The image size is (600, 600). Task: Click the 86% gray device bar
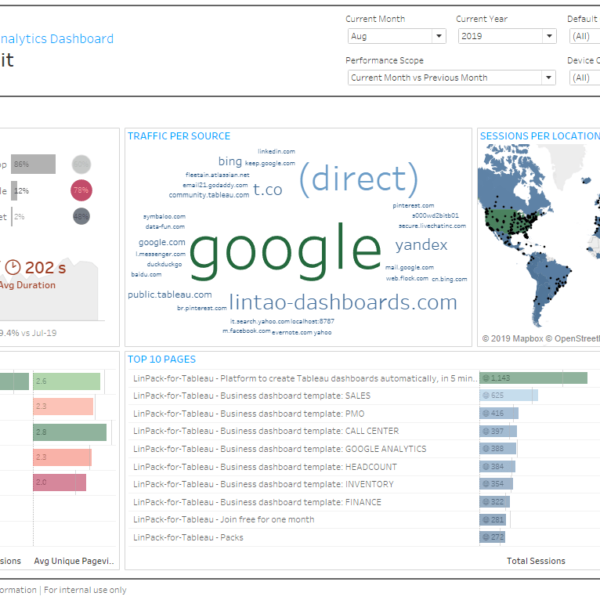pyautogui.click(x=33, y=164)
